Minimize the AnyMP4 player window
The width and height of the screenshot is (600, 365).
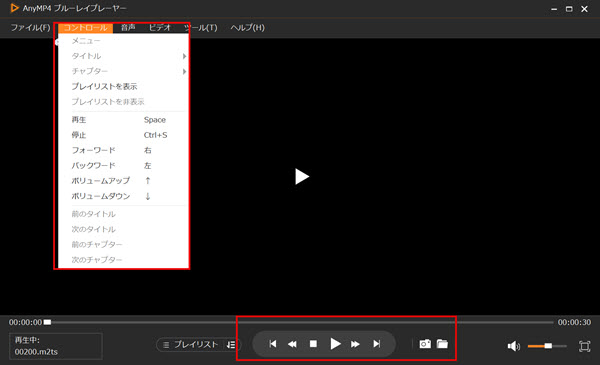(x=554, y=9)
